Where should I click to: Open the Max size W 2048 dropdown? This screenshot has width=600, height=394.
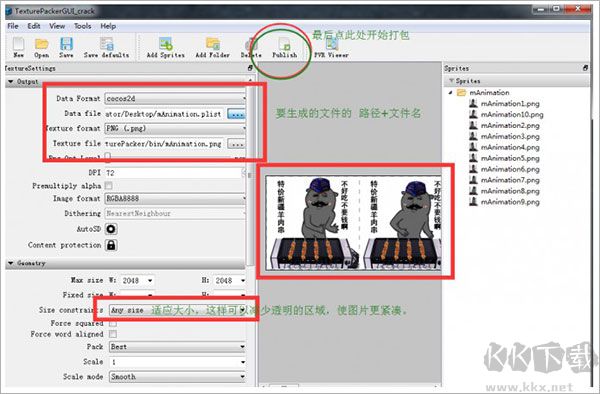tap(137, 280)
